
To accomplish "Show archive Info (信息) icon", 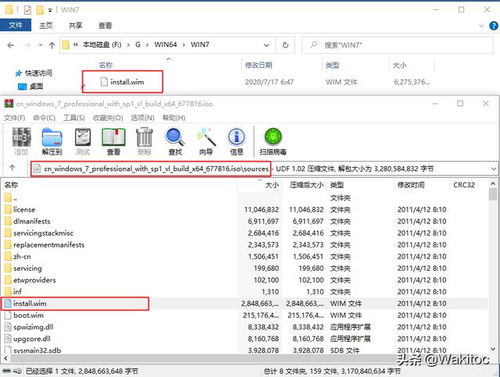I will 236,141.
